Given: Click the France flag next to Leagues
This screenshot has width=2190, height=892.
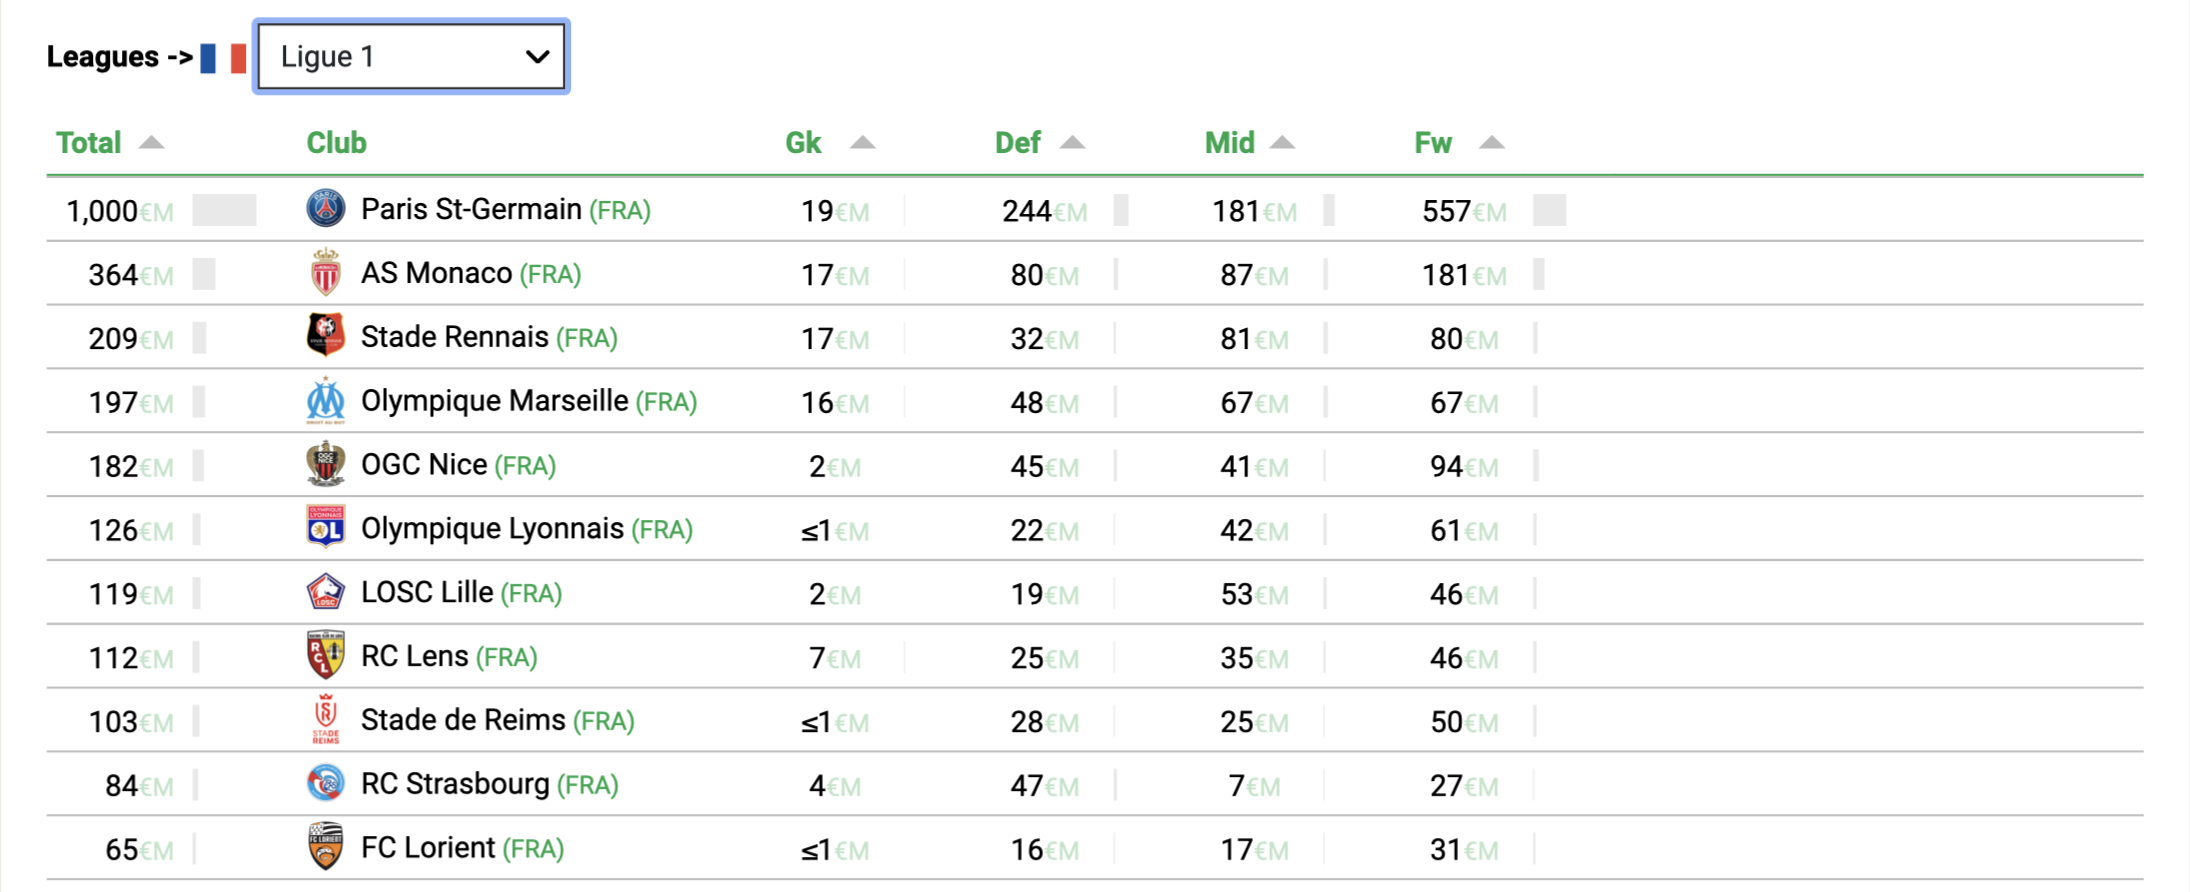Looking at the screenshot, I should [x=223, y=58].
